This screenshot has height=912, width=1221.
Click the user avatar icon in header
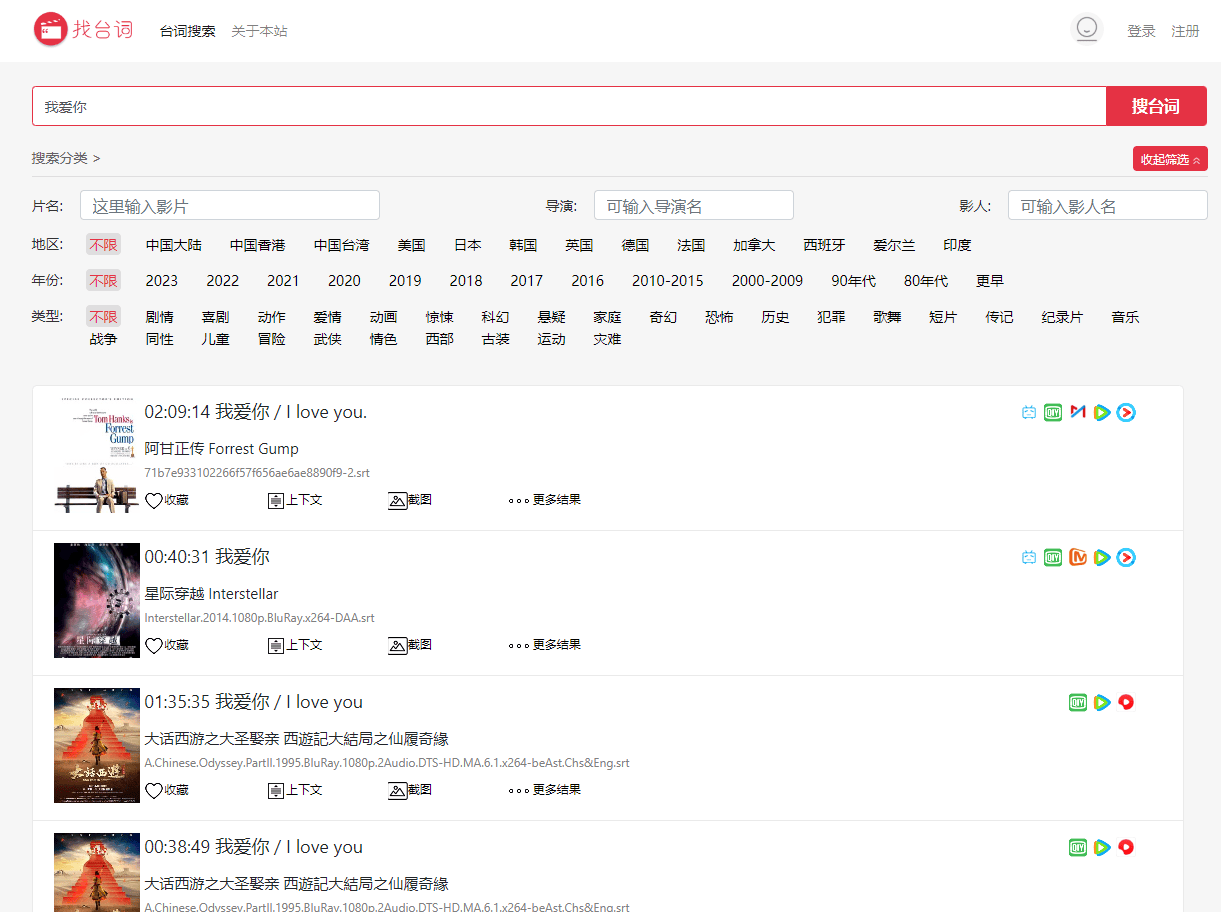click(1087, 29)
